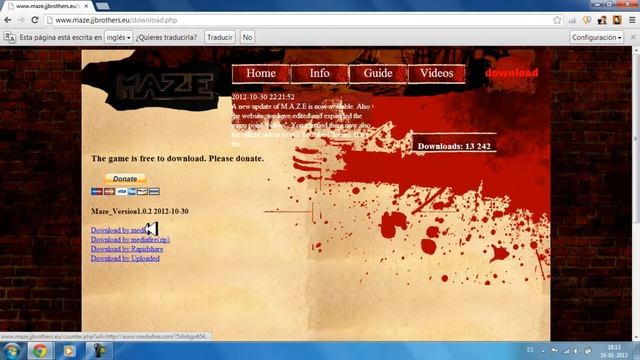
Task: Click the person silhouette extension icon
Action: [602, 20]
